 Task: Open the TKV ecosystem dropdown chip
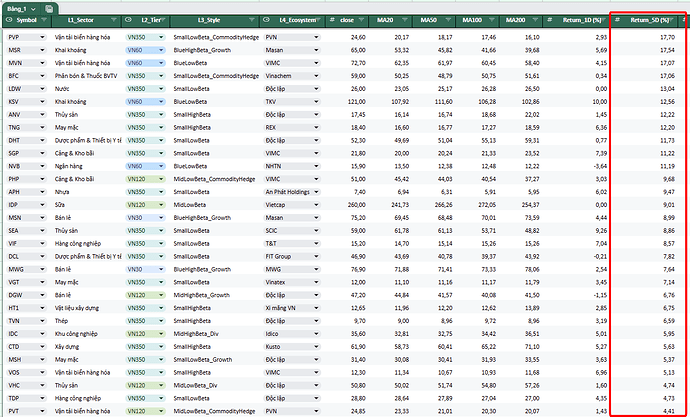click(x=292, y=102)
